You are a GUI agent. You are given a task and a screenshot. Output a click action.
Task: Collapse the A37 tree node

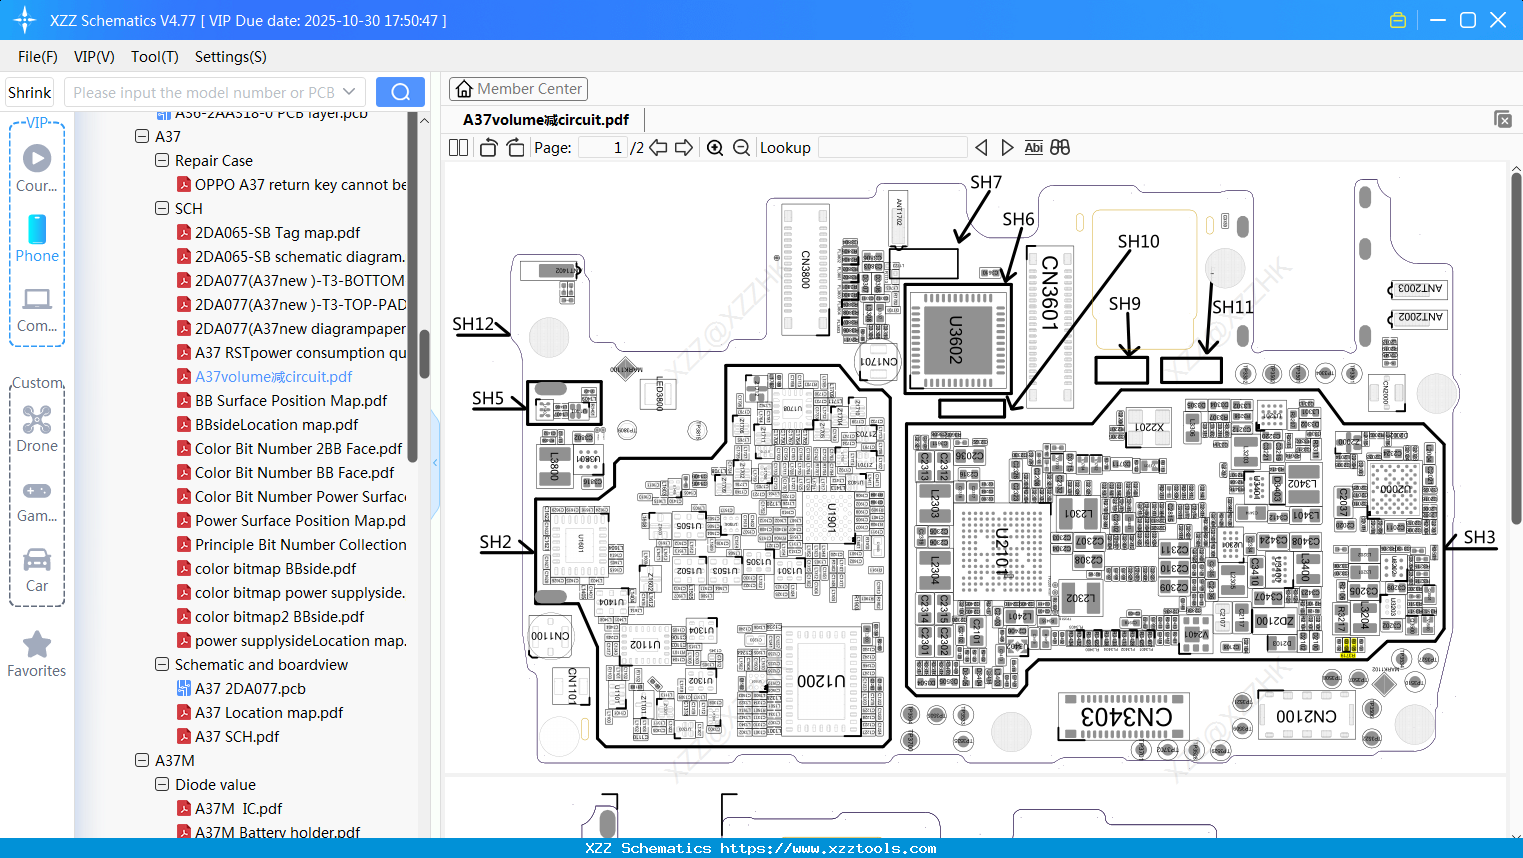pos(142,136)
